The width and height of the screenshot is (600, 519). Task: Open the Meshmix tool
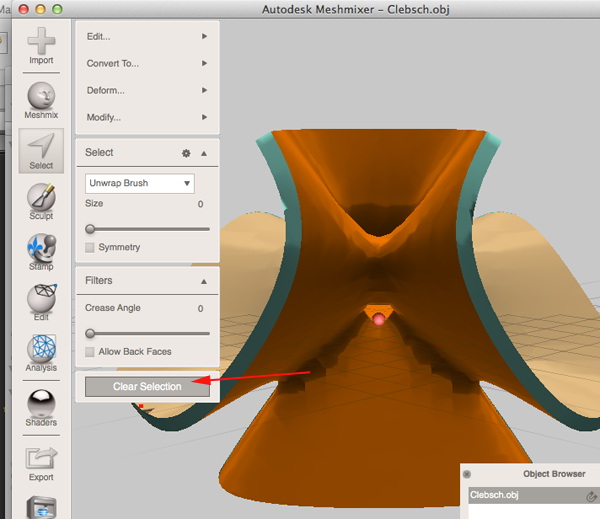point(41,100)
